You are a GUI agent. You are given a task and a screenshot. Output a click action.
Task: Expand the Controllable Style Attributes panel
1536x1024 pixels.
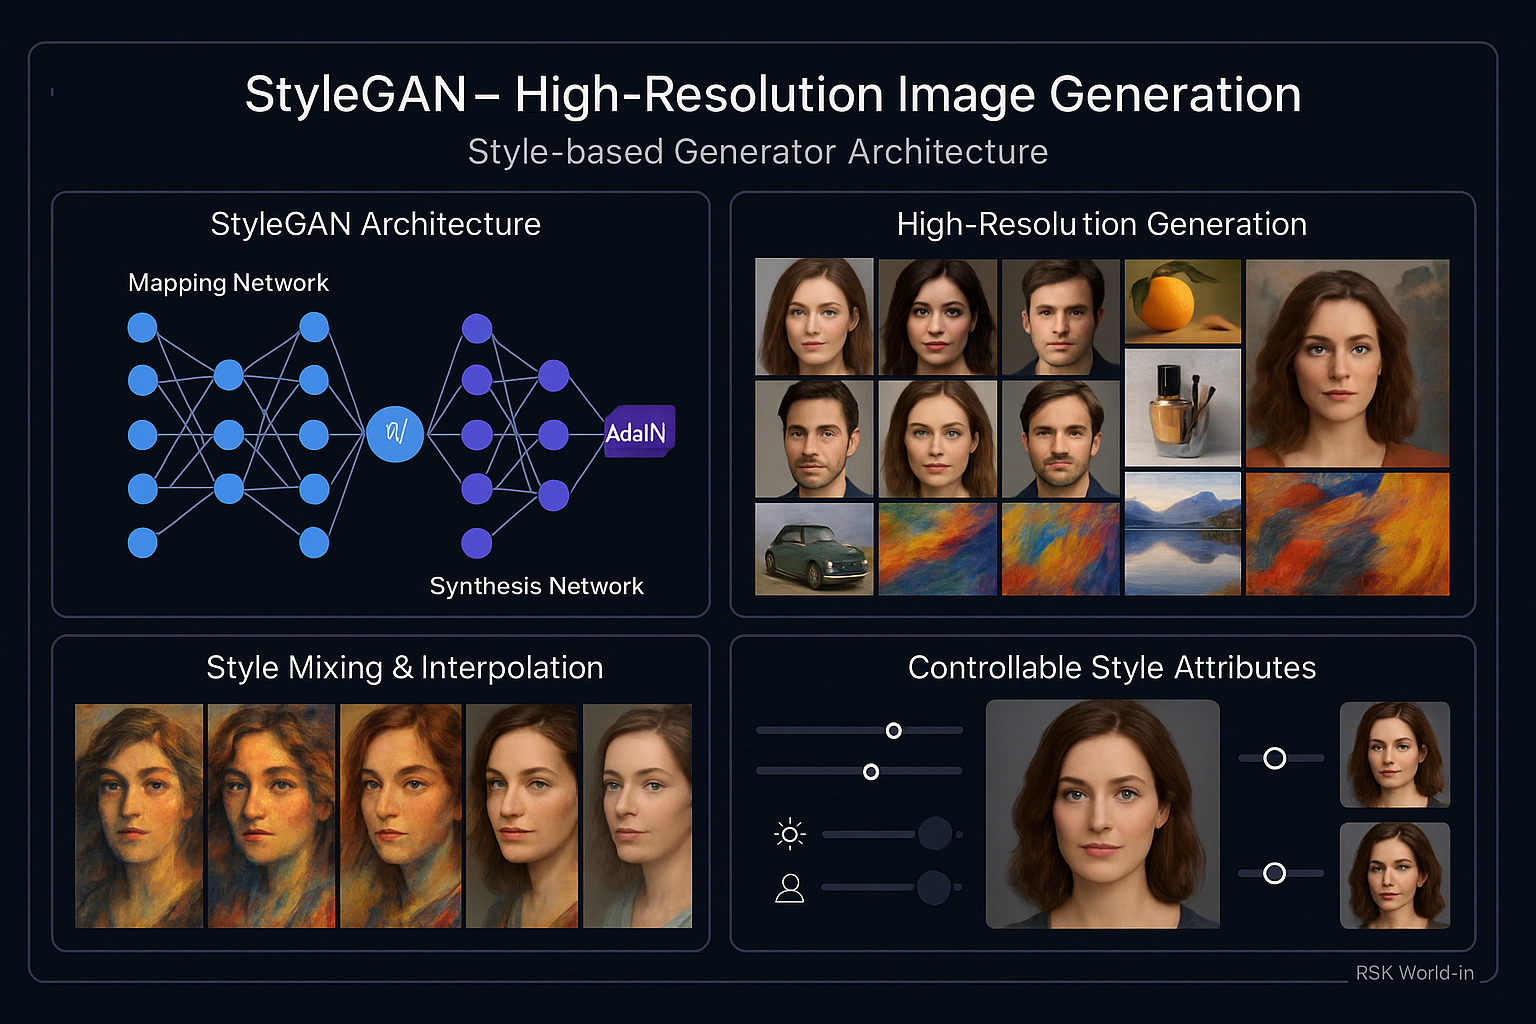1111,668
